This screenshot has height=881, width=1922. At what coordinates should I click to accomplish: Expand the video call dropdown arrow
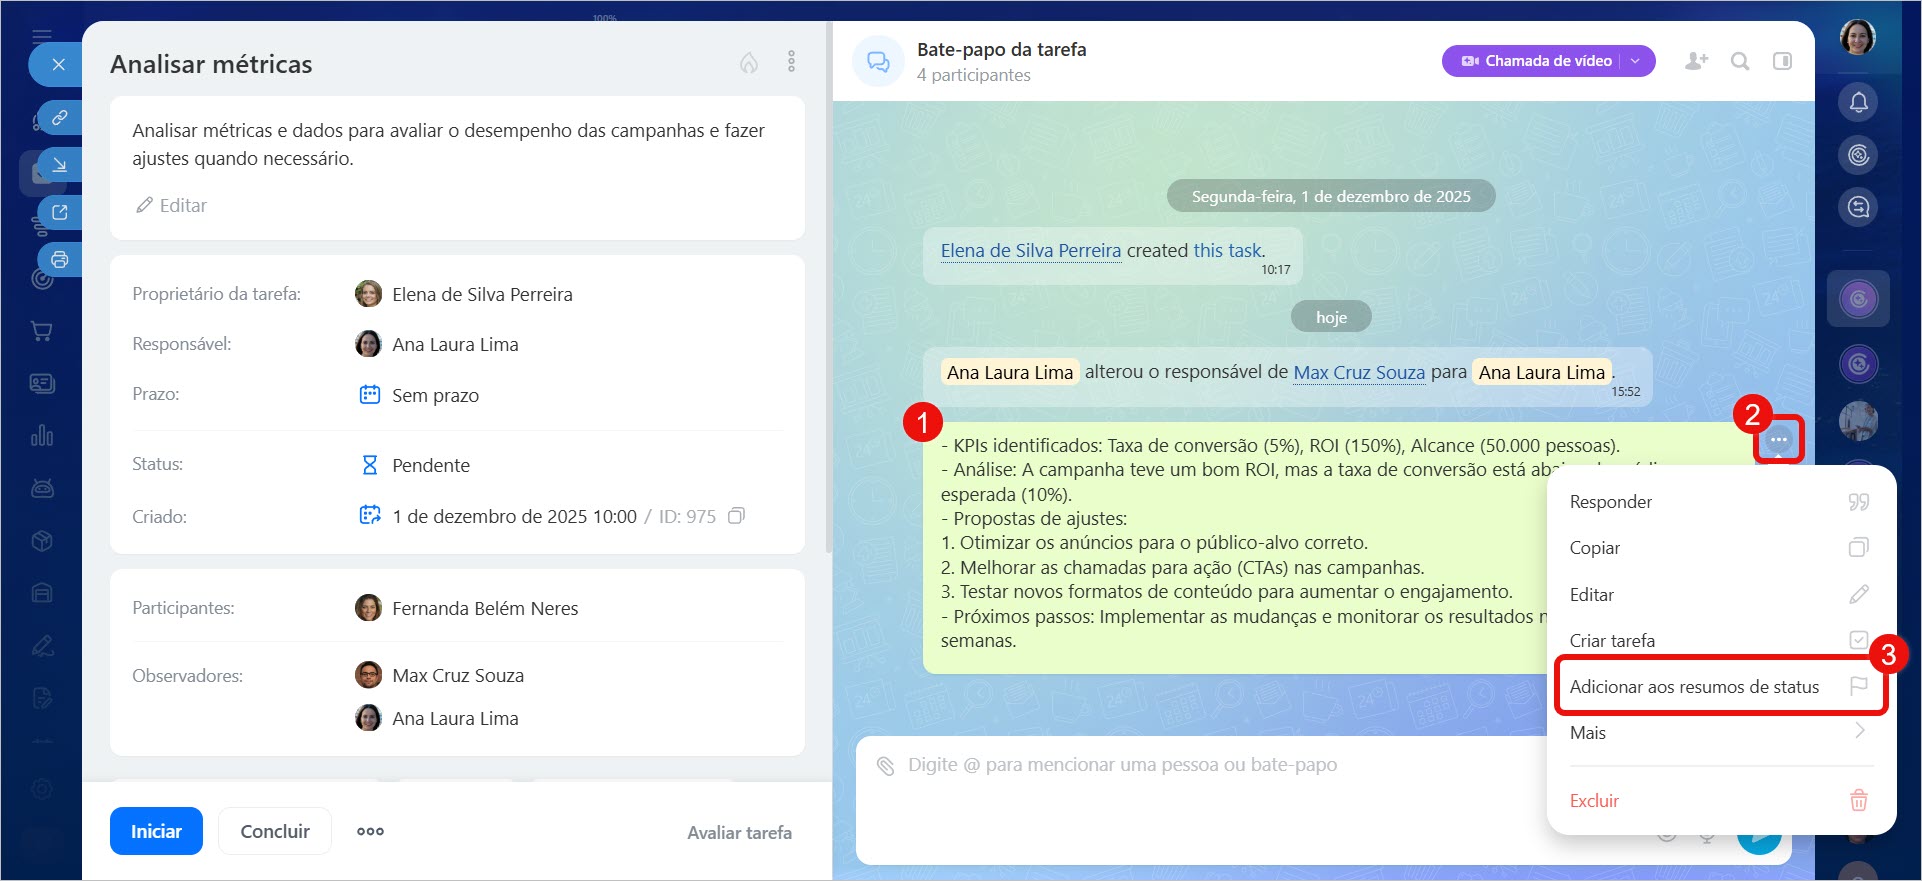coord(1636,61)
